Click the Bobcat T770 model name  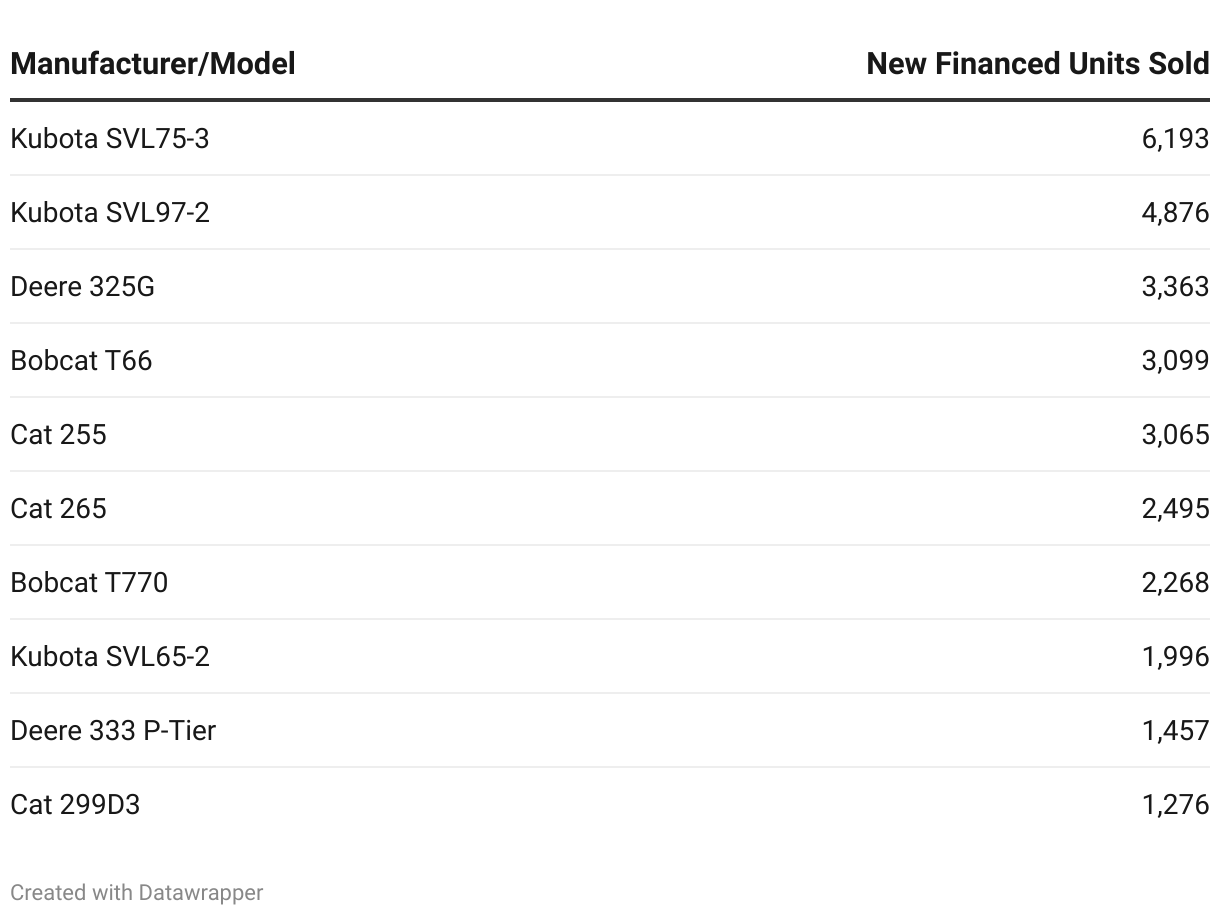[x=89, y=583]
